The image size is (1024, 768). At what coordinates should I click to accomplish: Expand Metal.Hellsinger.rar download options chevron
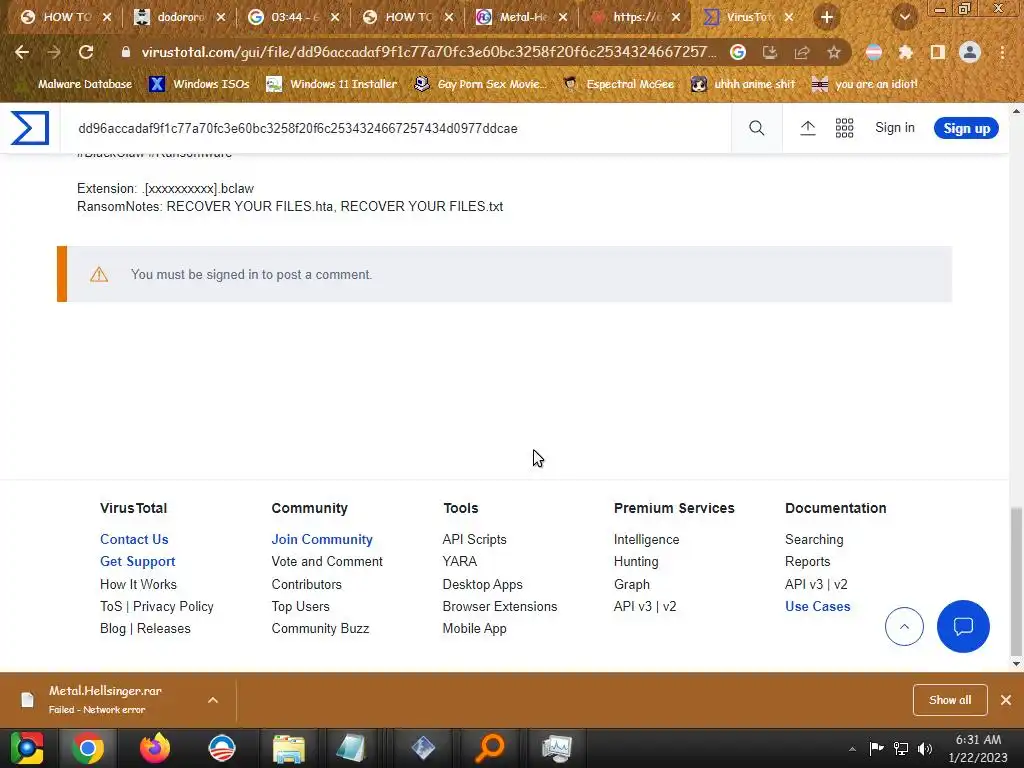(213, 700)
